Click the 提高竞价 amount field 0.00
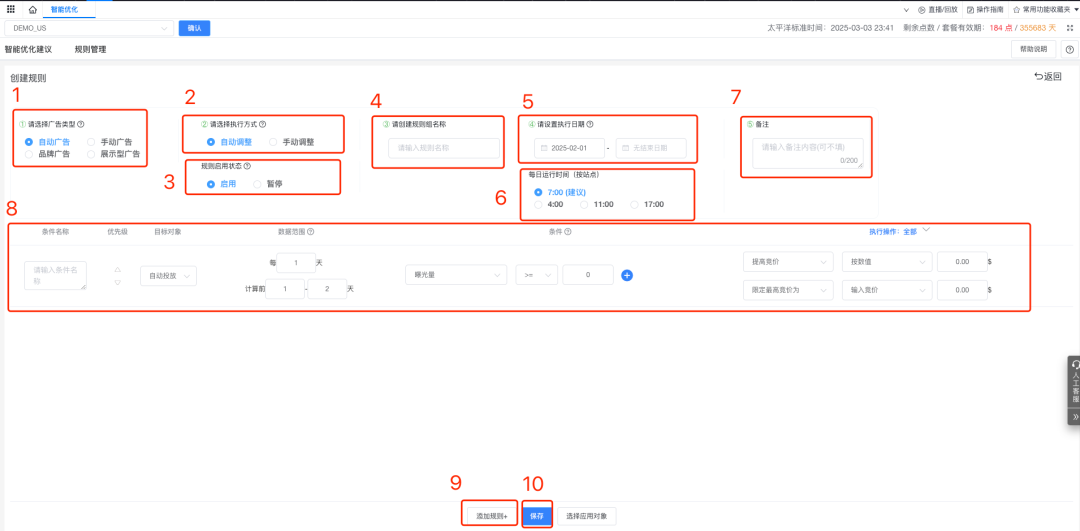 (961, 262)
